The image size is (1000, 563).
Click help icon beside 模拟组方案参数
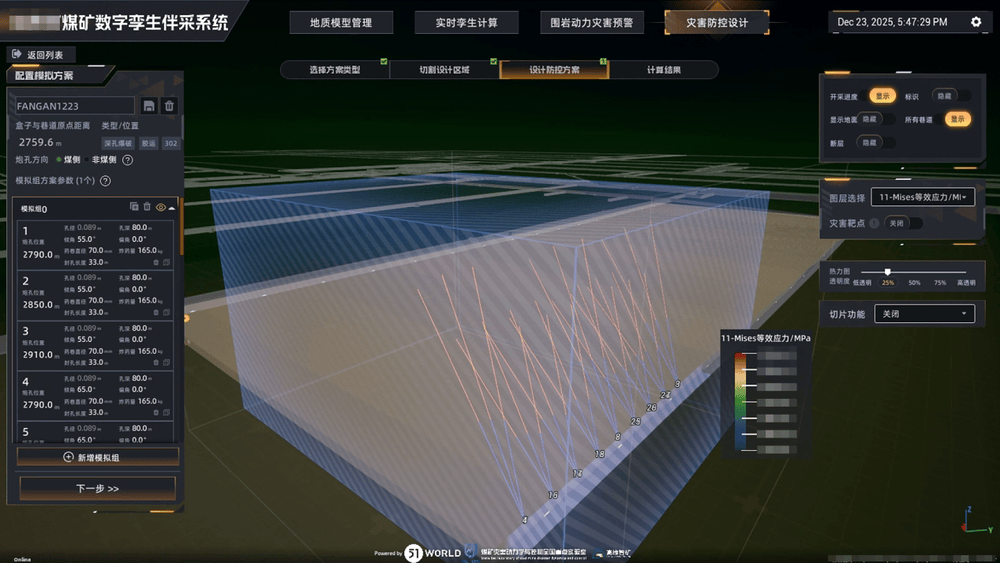[x=105, y=181]
